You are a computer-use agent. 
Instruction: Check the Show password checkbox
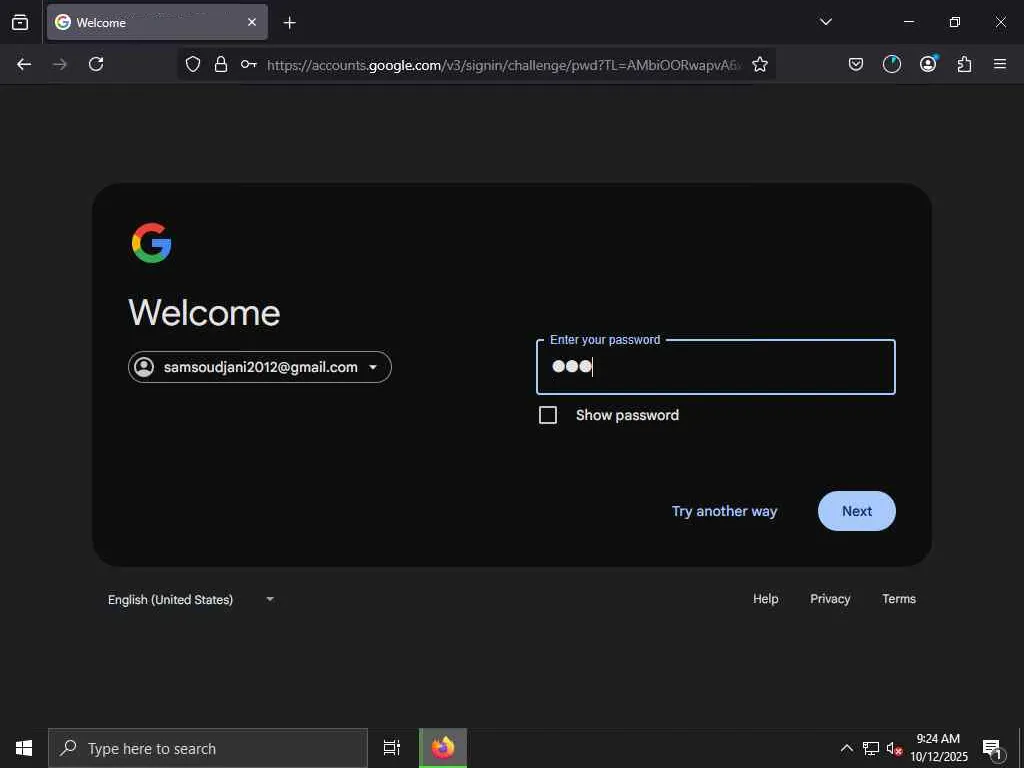pyautogui.click(x=548, y=415)
